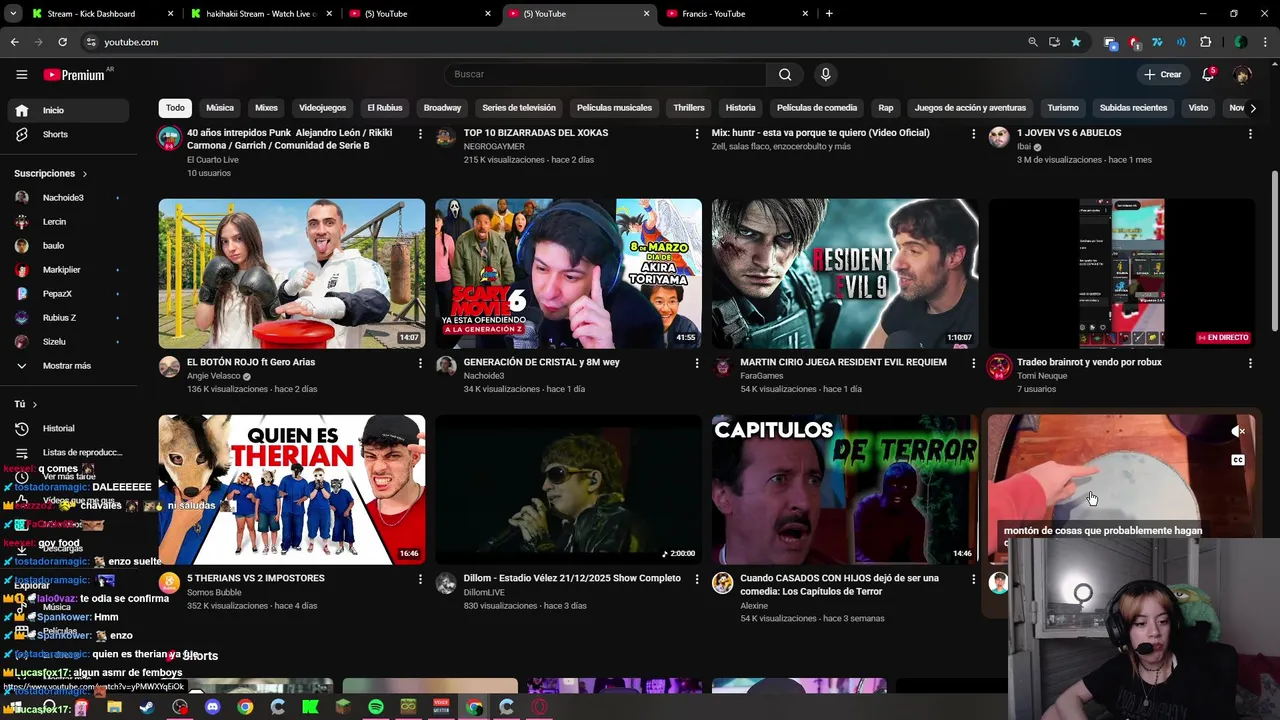Open options for GENERACIÓN DE CRISTAL video
The height and width of the screenshot is (720, 1280).
(x=697, y=363)
